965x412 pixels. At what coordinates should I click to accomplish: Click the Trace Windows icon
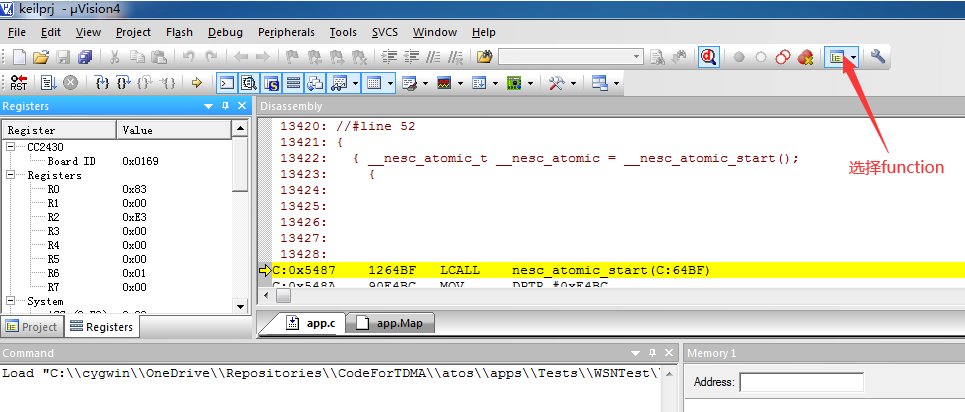(479, 83)
